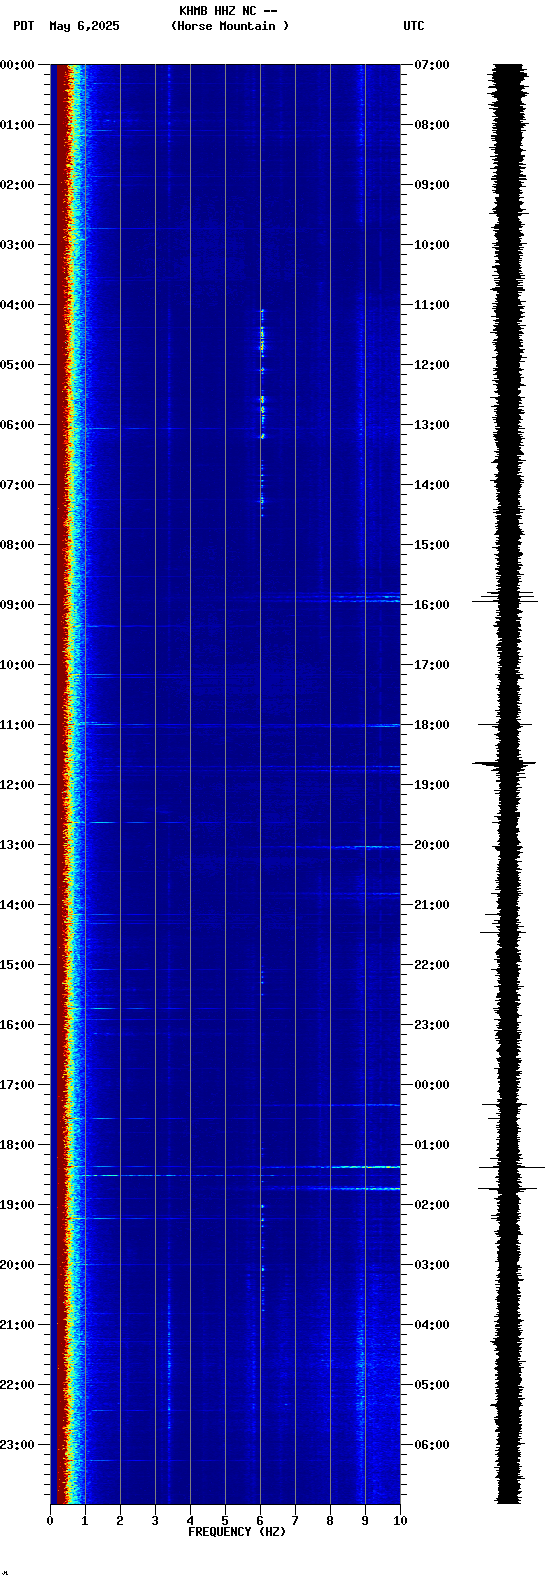Click the 11:00 PDT left axis label
The height and width of the screenshot is (1584, 552).
(17, 725)
